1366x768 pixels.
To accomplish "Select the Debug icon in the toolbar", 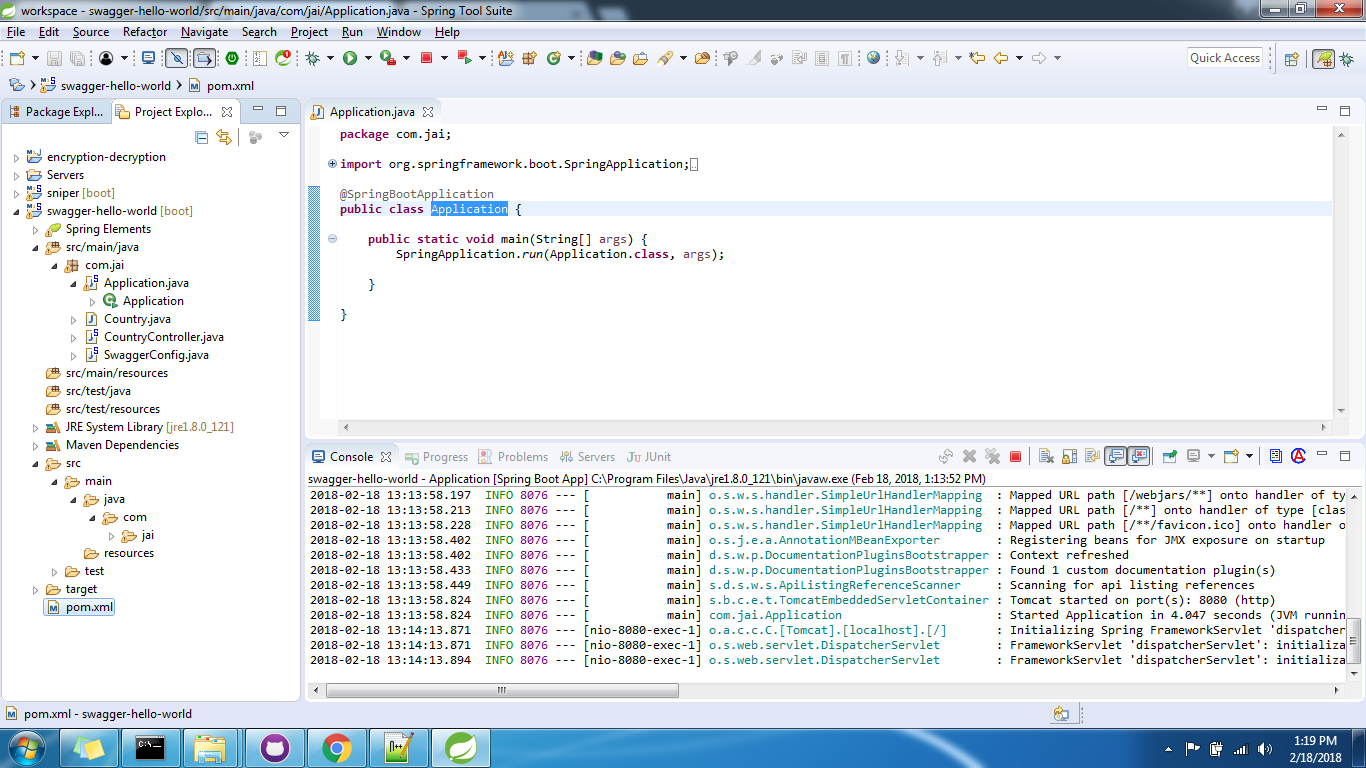I will click(x=312, y=57).
